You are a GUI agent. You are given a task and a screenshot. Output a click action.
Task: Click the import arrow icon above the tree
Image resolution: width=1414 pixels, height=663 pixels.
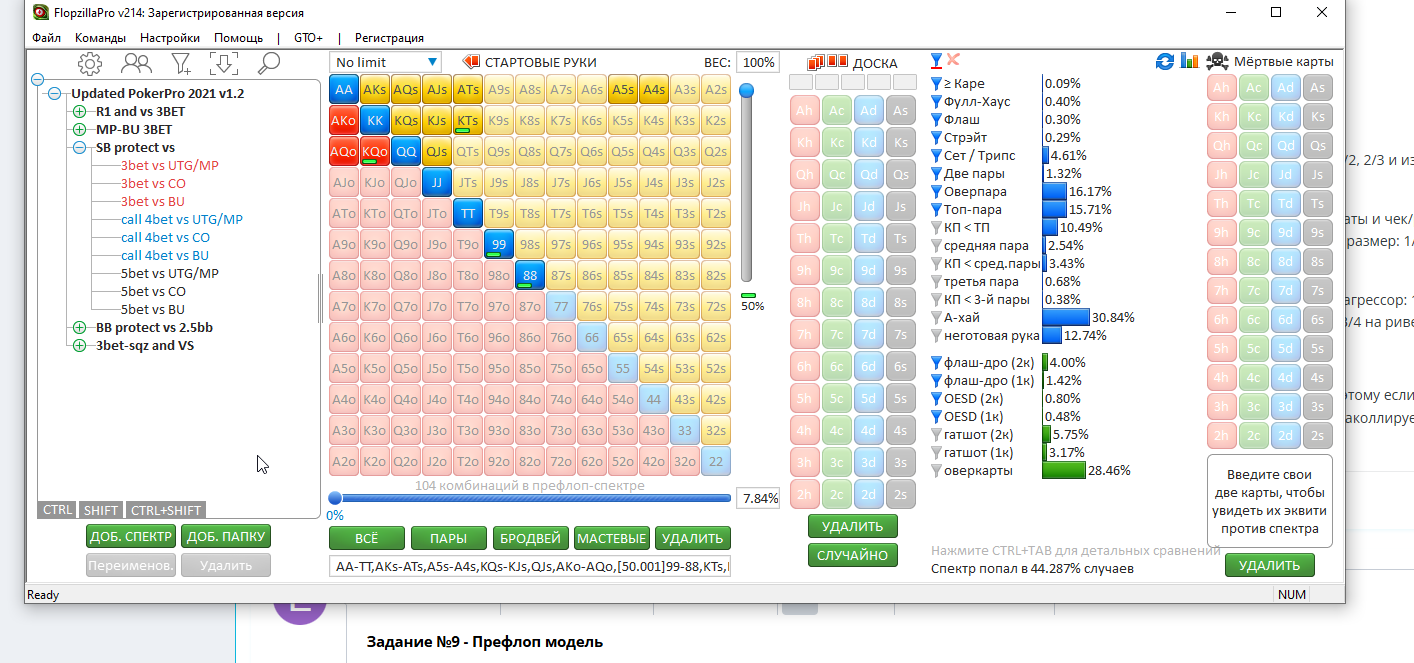(223, 64)
